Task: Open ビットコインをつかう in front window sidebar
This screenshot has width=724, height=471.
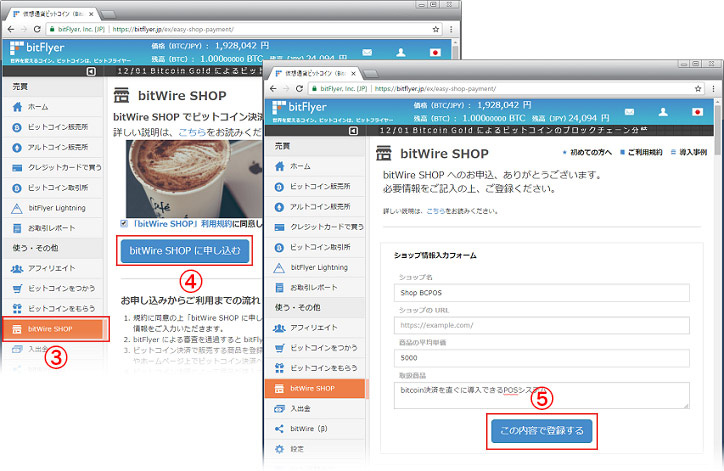Action: [x=315, y=348]
